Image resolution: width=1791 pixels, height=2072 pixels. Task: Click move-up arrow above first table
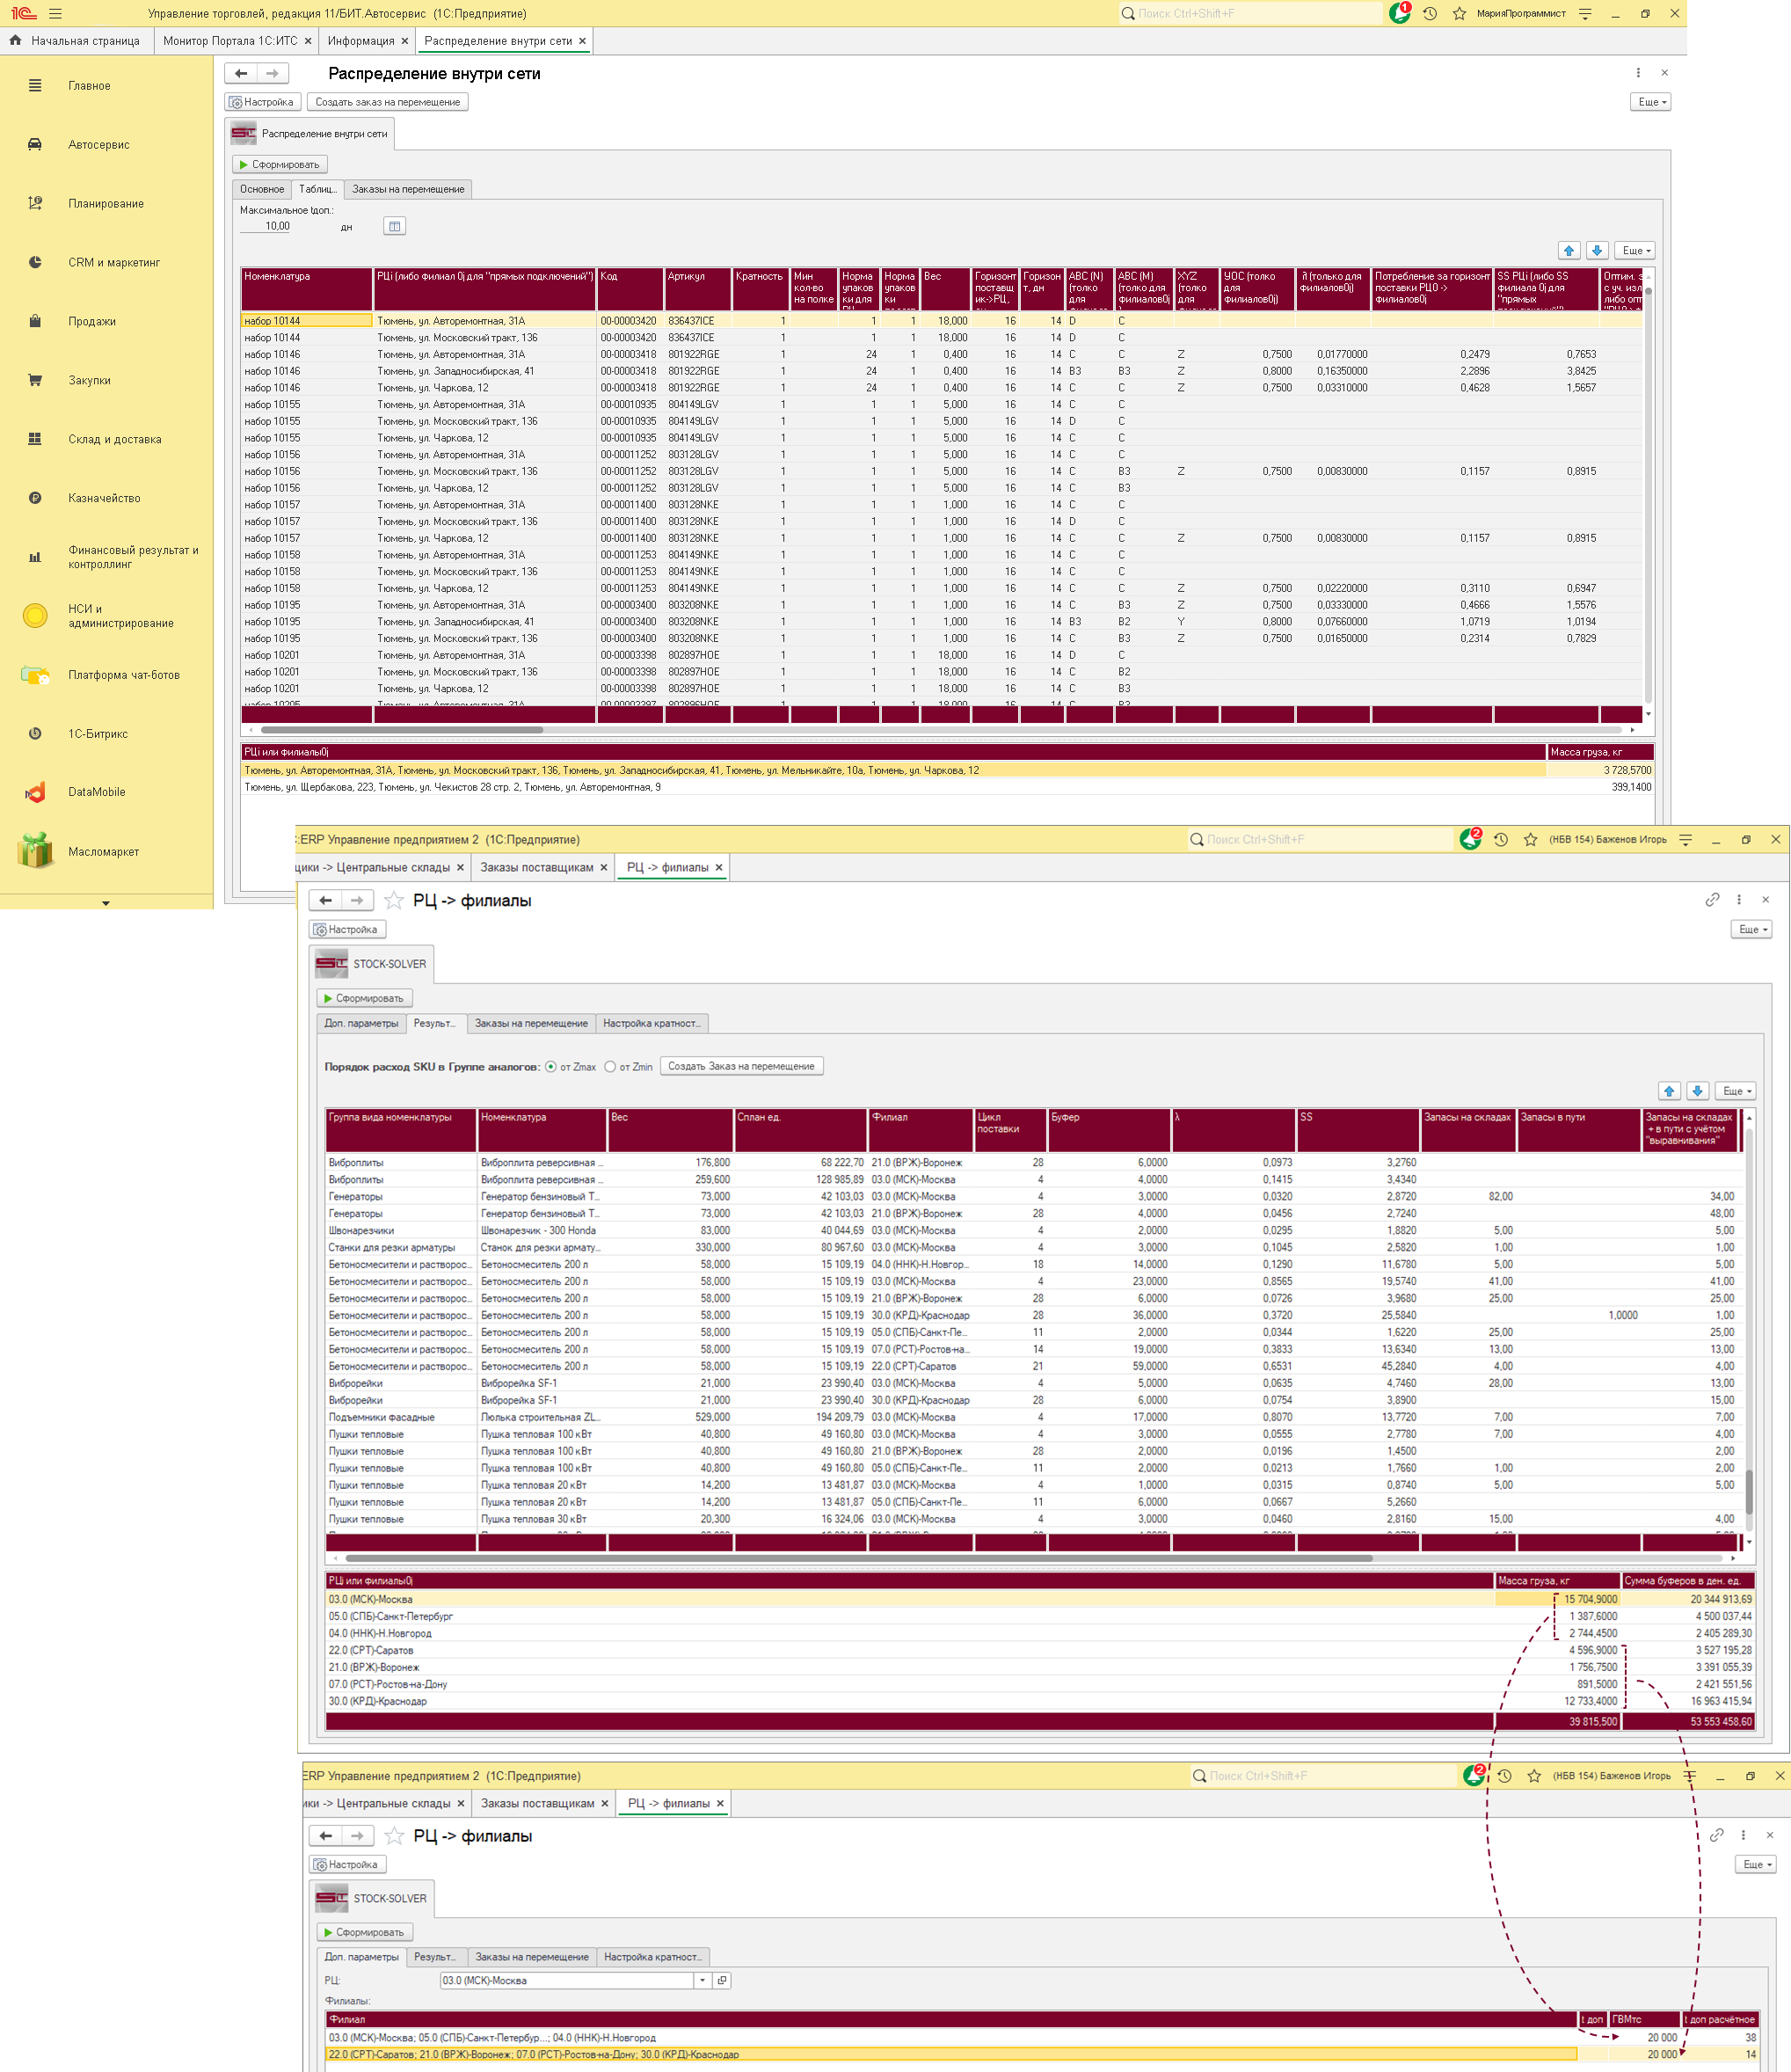pos(1568,250)
